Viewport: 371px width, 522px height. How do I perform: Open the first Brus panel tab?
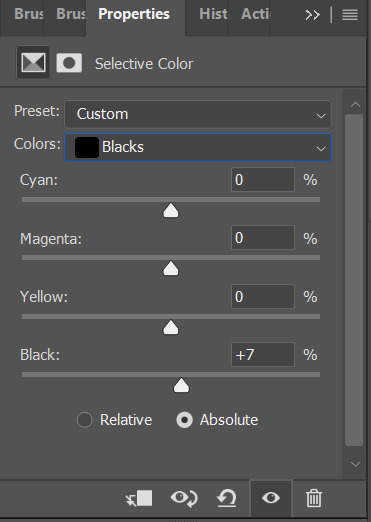[29, 14]
